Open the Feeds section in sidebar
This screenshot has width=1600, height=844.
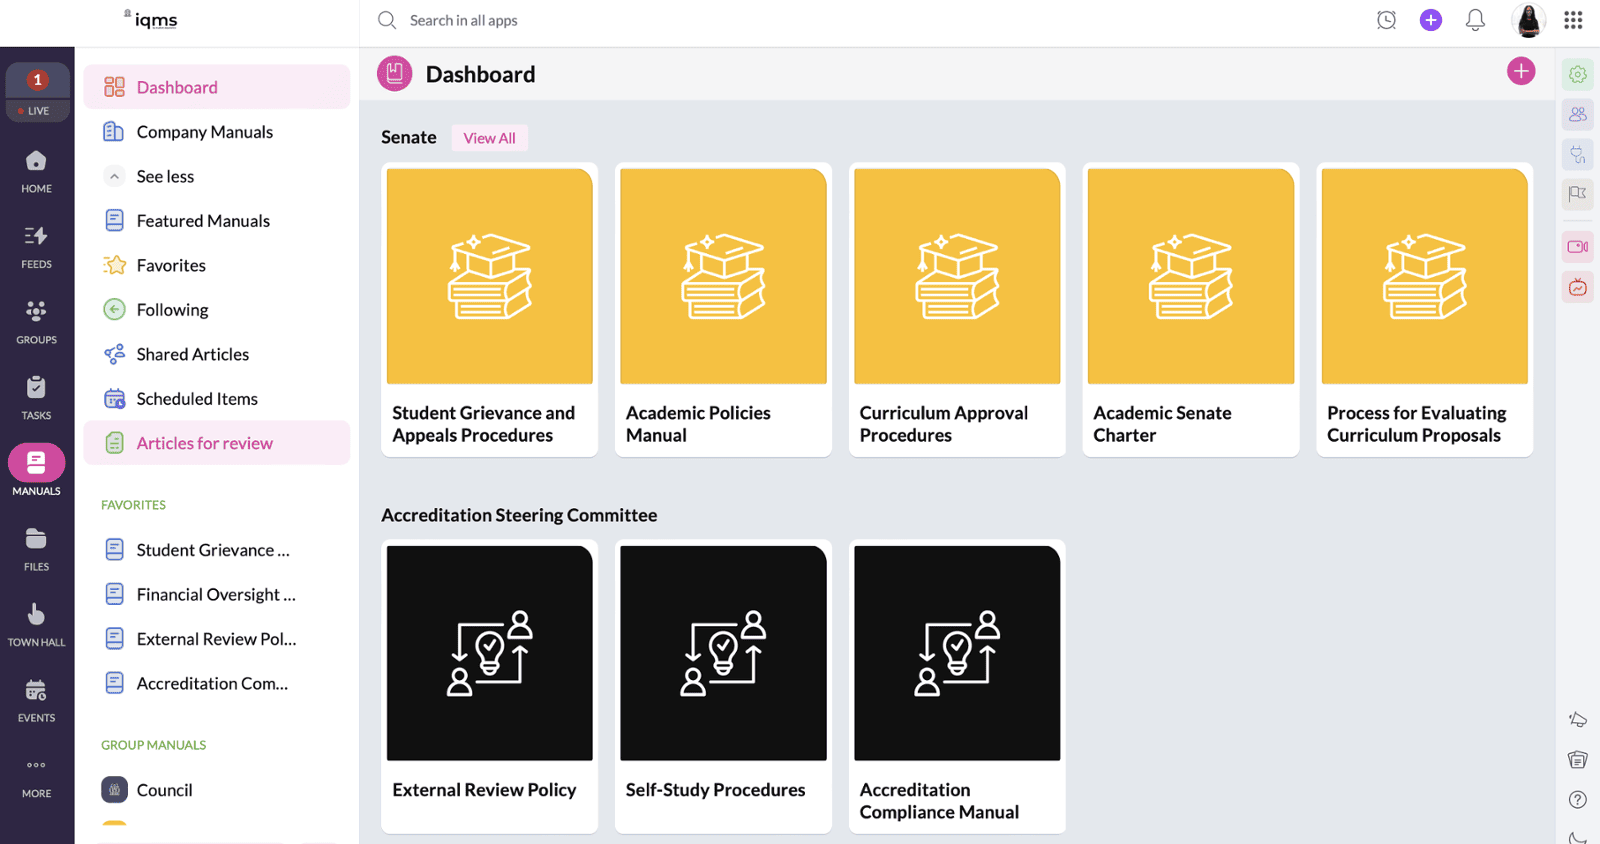36,246
